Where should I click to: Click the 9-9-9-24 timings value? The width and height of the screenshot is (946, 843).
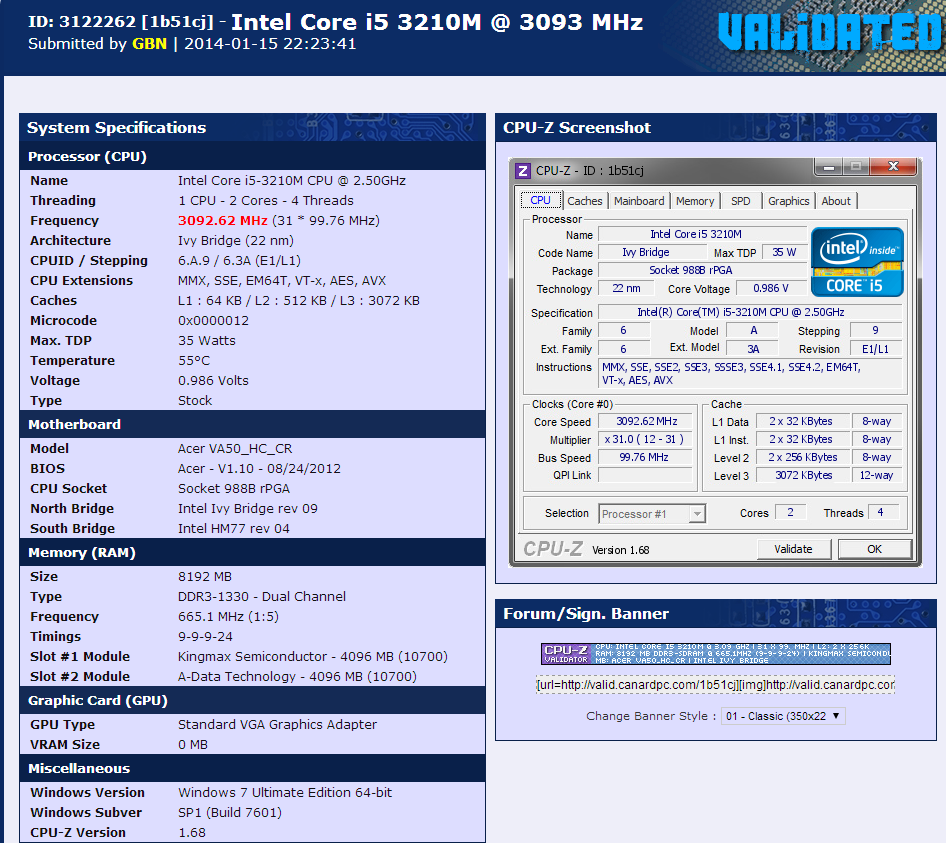205,637
